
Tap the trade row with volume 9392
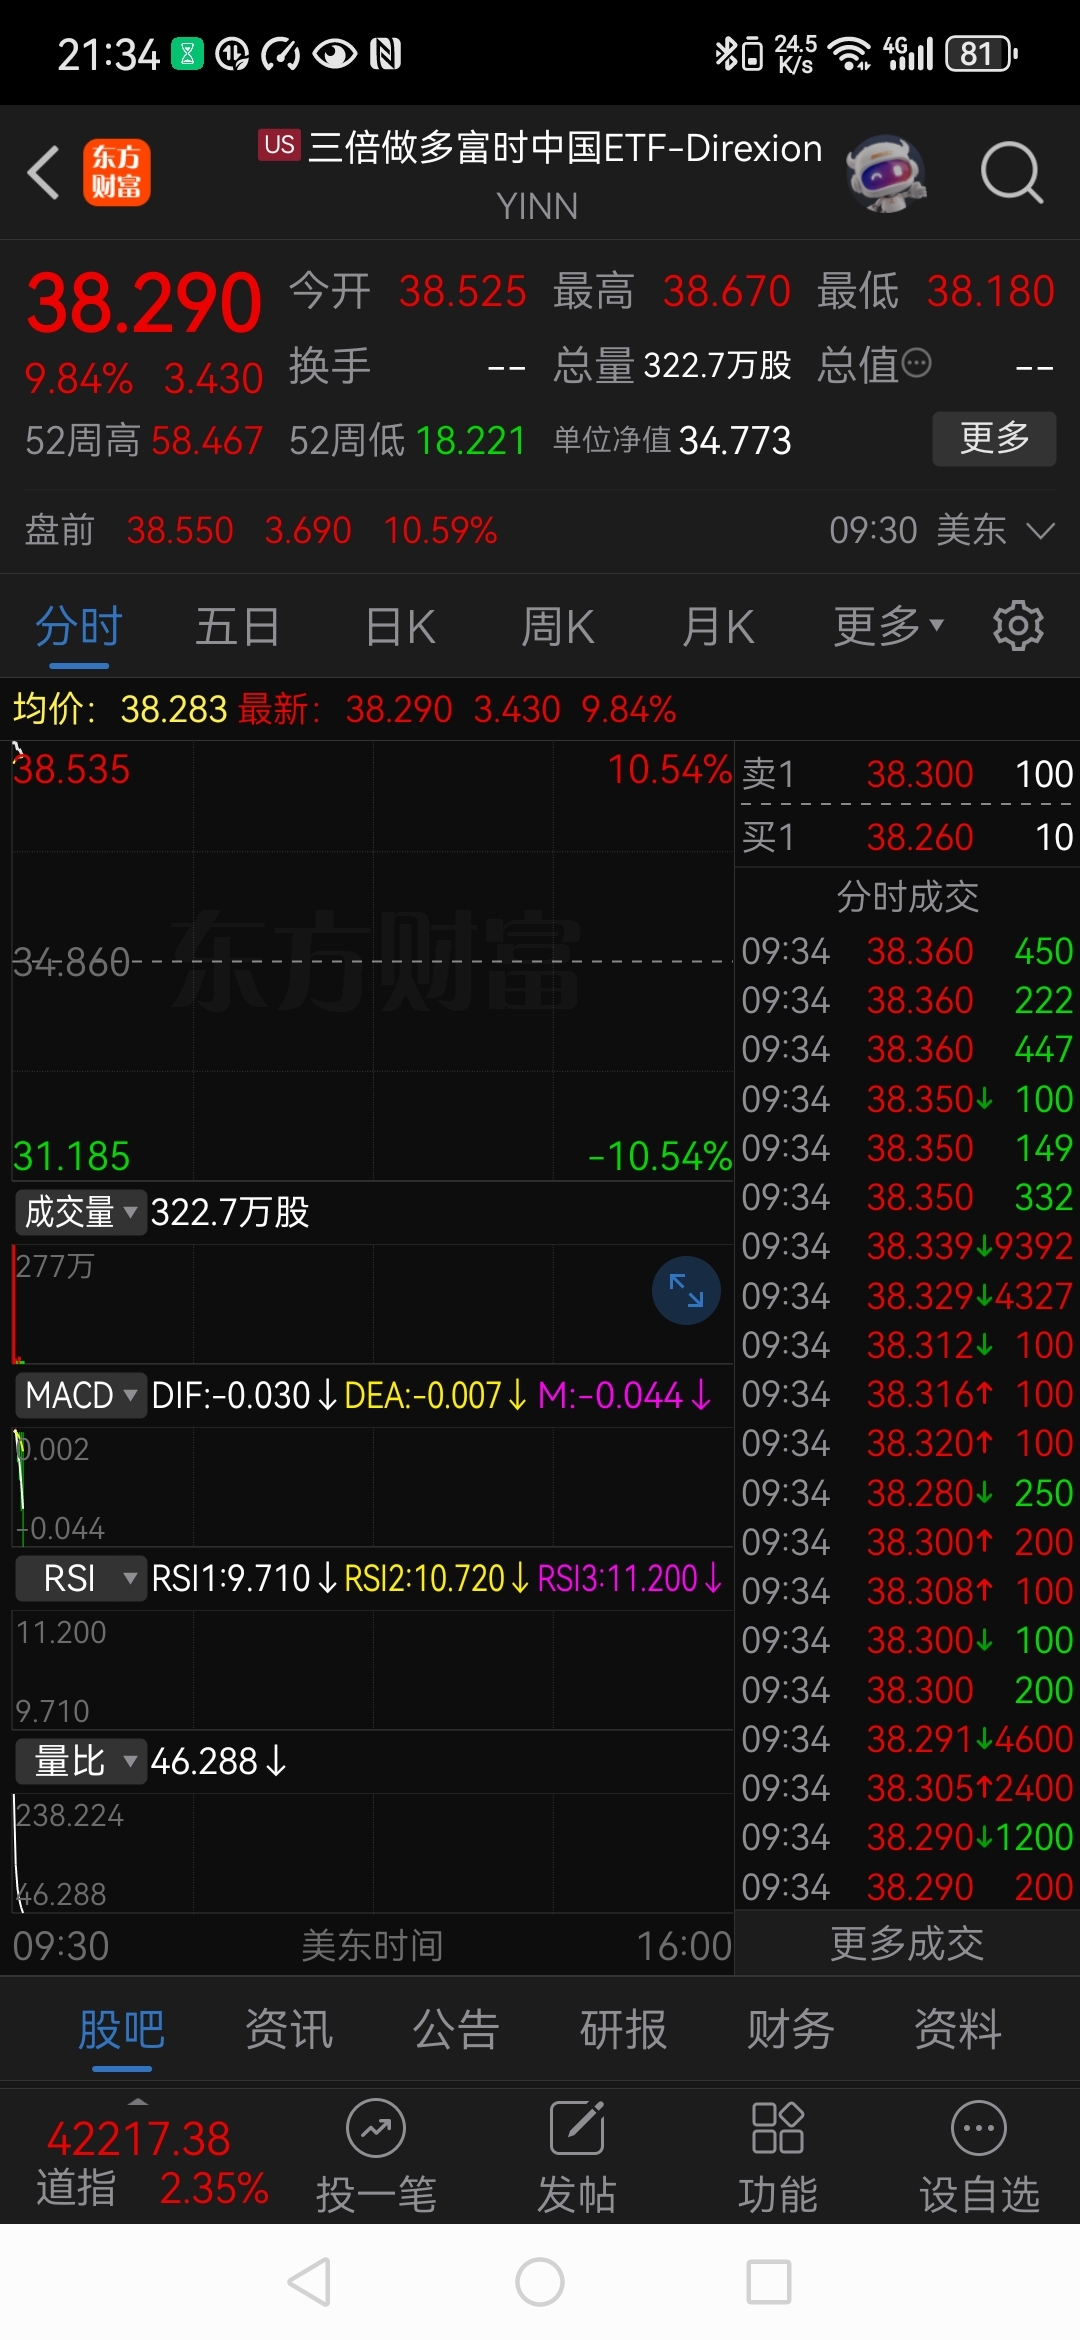coord(907,1246)
